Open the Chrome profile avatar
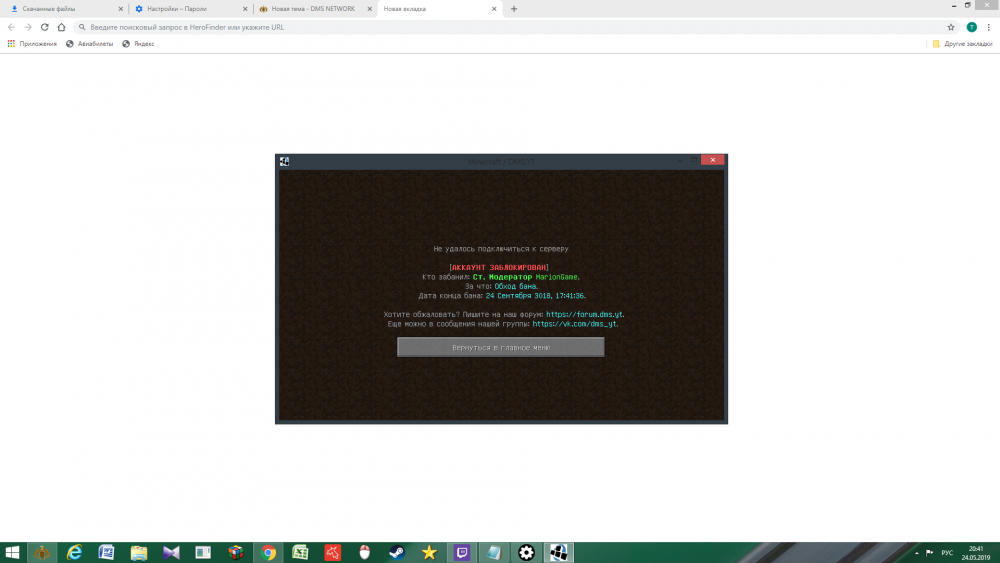The width and height of the screenshot is (1000, 563). click(x=971, y=27)
